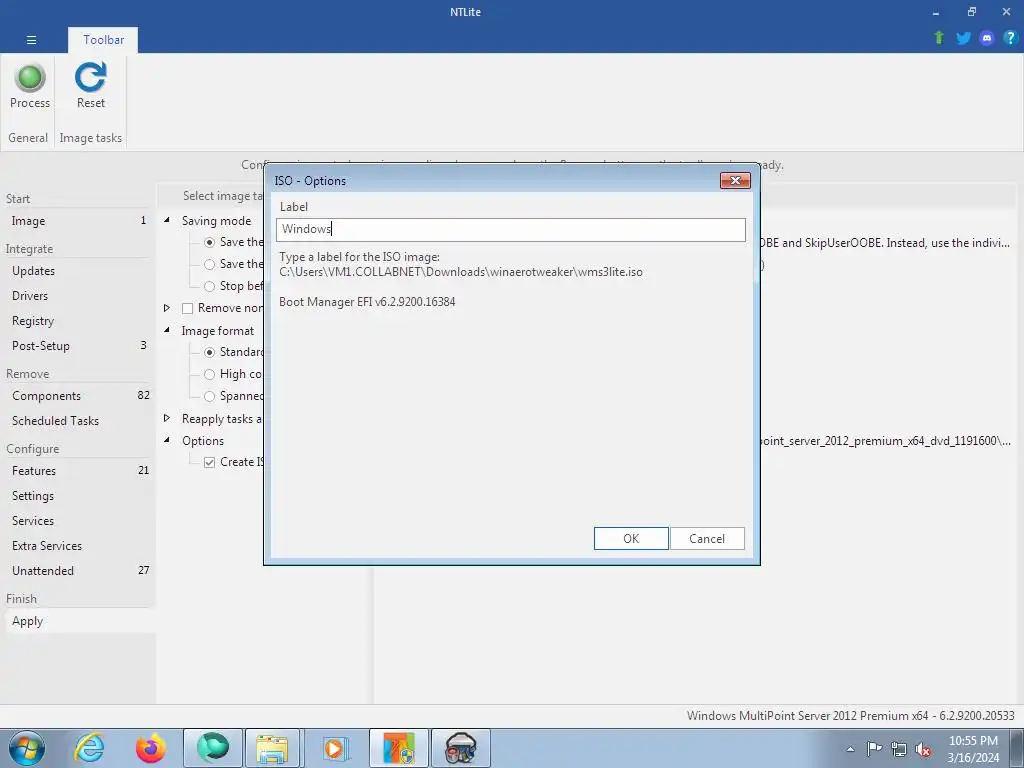Screen dimensions: 1024x768
Task: Click the blue help question mark icon
Action: tap(1010, 38)
